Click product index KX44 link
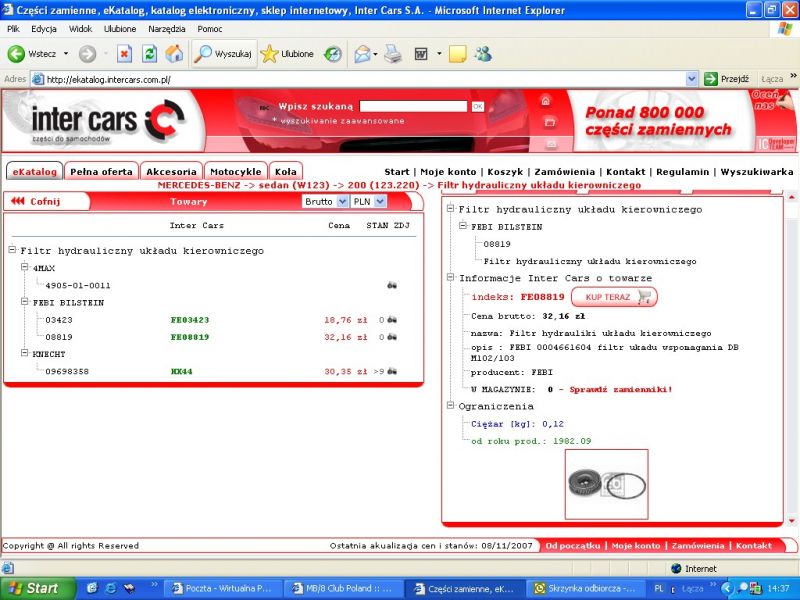The image size is (800, 600). pyautogui.click(x=182, y=371)
